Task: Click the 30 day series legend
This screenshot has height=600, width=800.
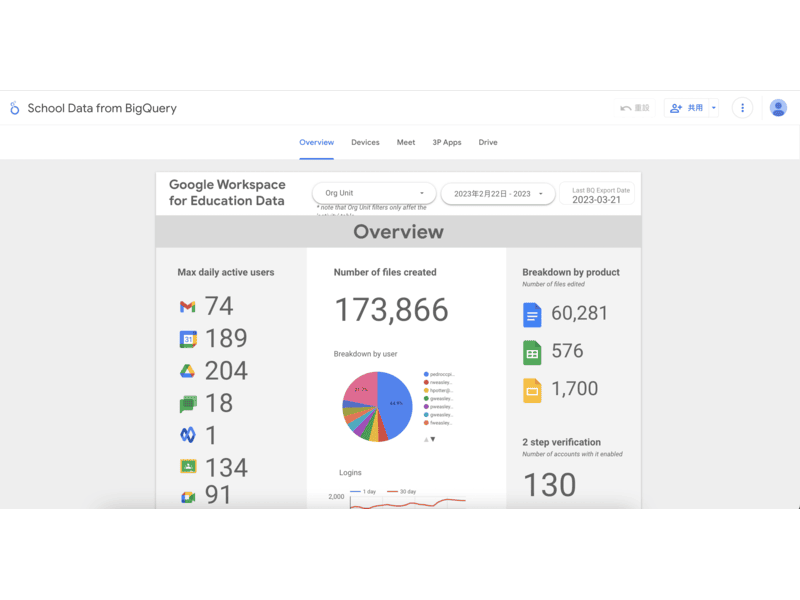Action: tap(402, 491)
